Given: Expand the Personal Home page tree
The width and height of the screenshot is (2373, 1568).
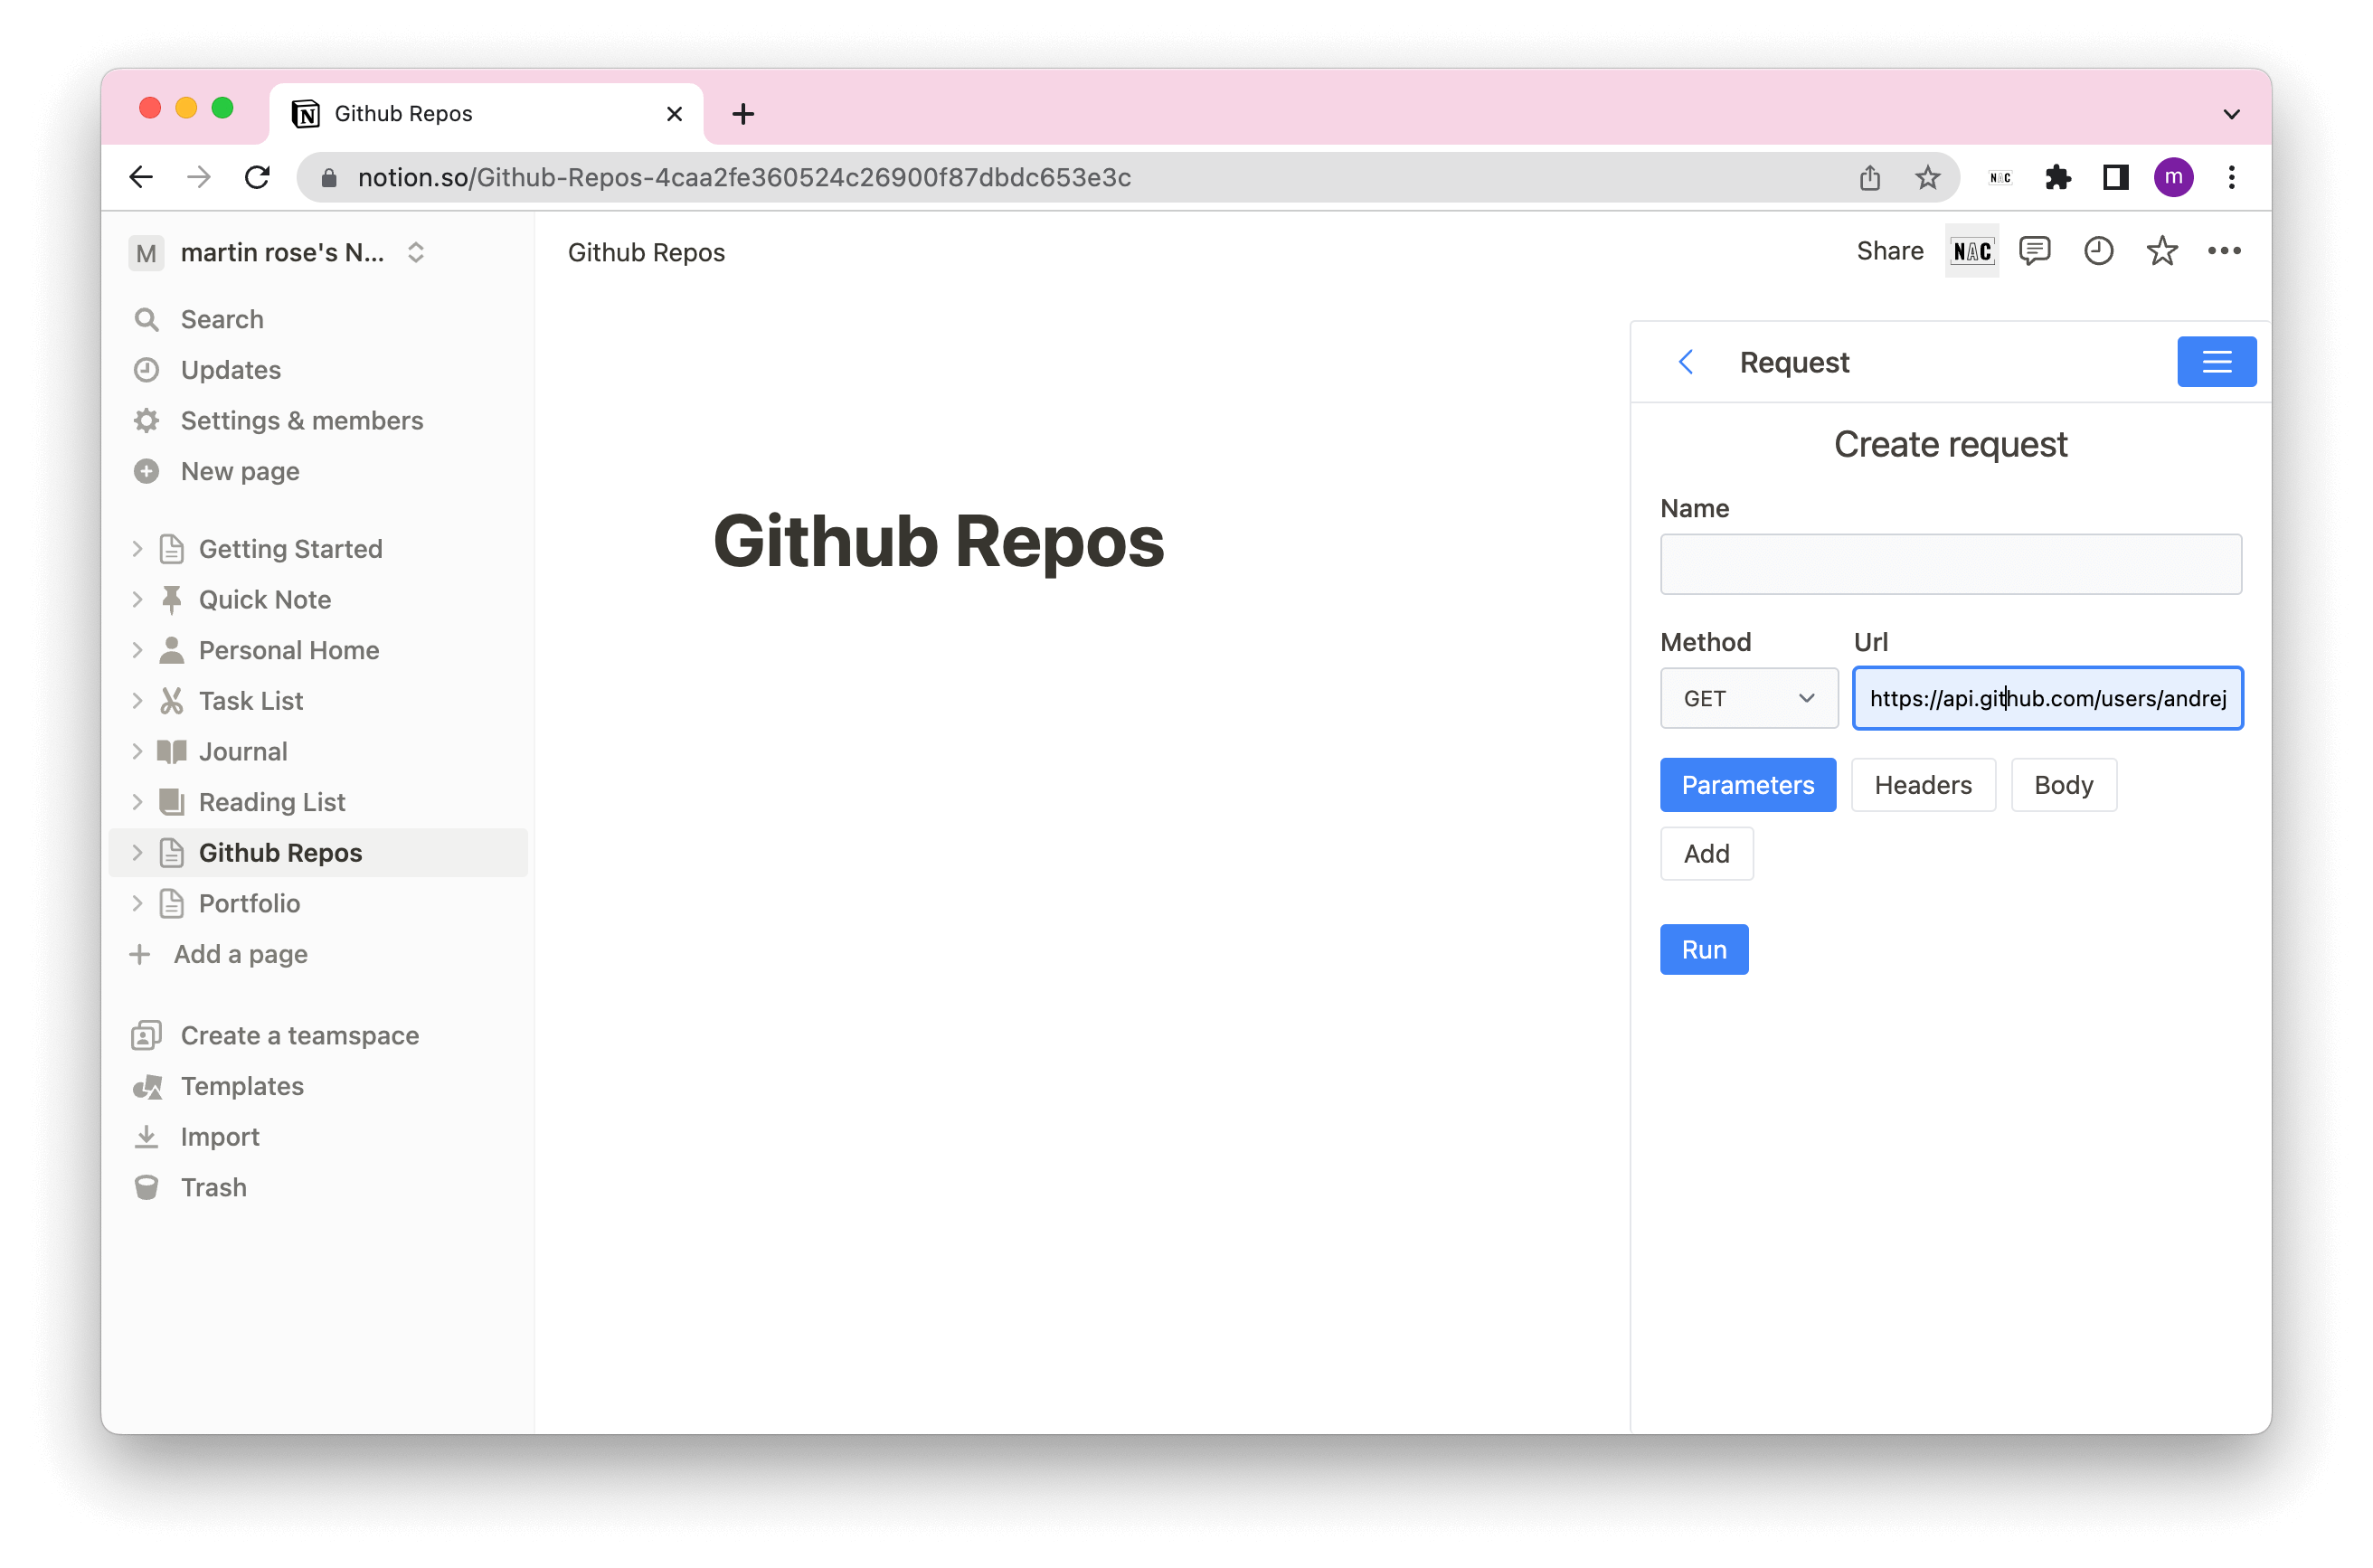Looking at the screenshot, I should 137,650.
